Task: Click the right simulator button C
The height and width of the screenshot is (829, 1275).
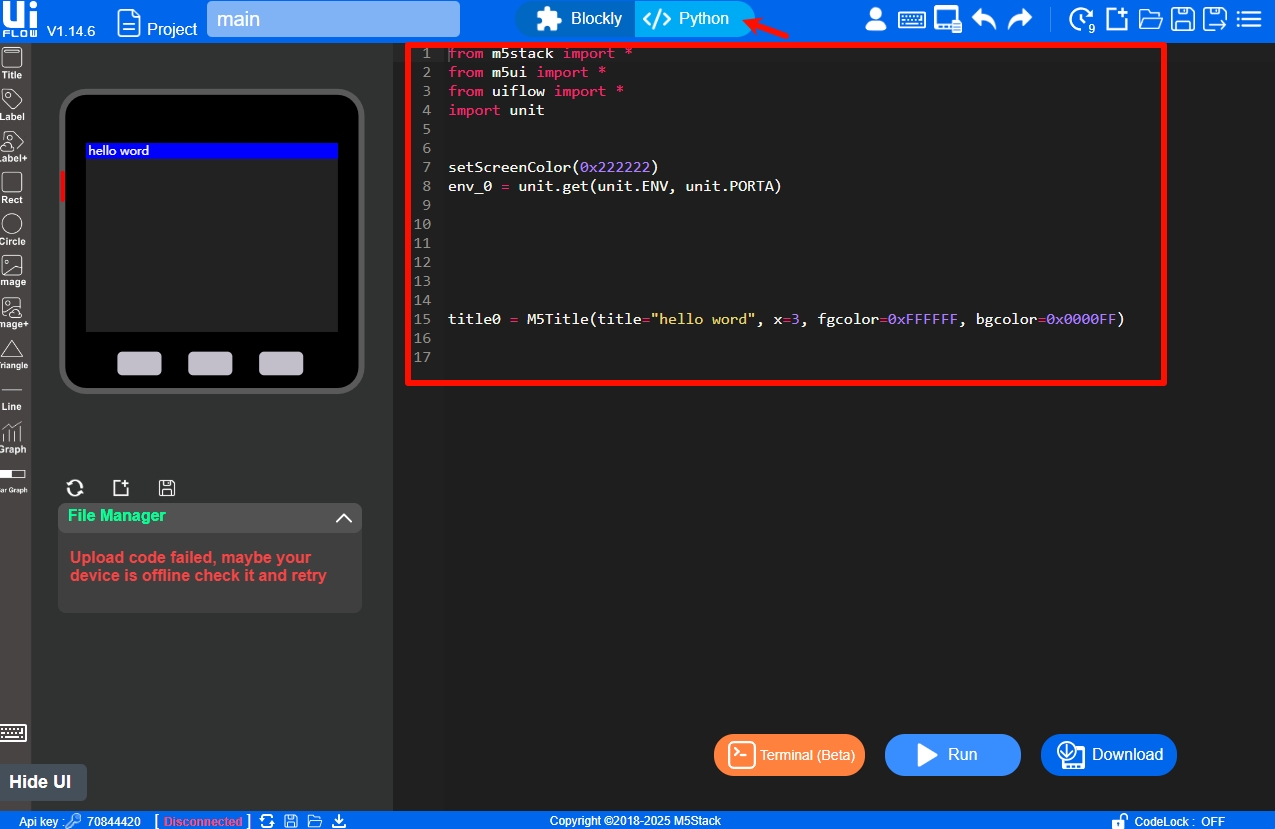Action: click(x=281, y=363)
